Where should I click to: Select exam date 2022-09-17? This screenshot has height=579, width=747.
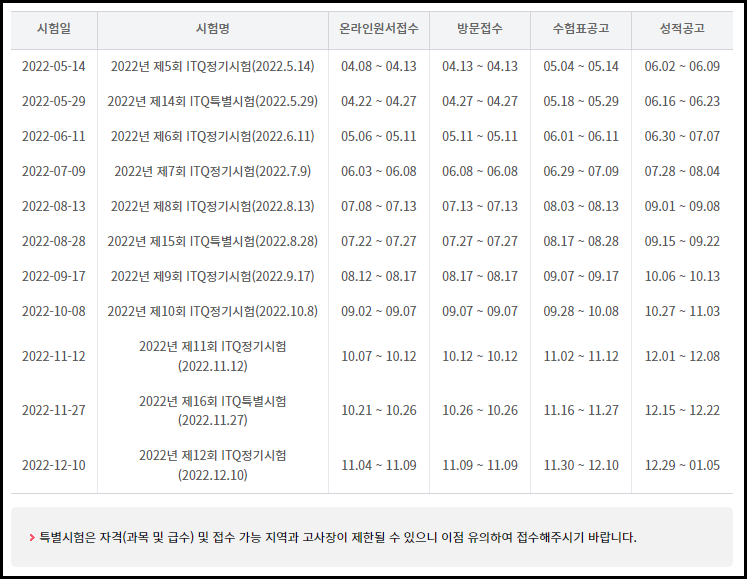[54, 276]
